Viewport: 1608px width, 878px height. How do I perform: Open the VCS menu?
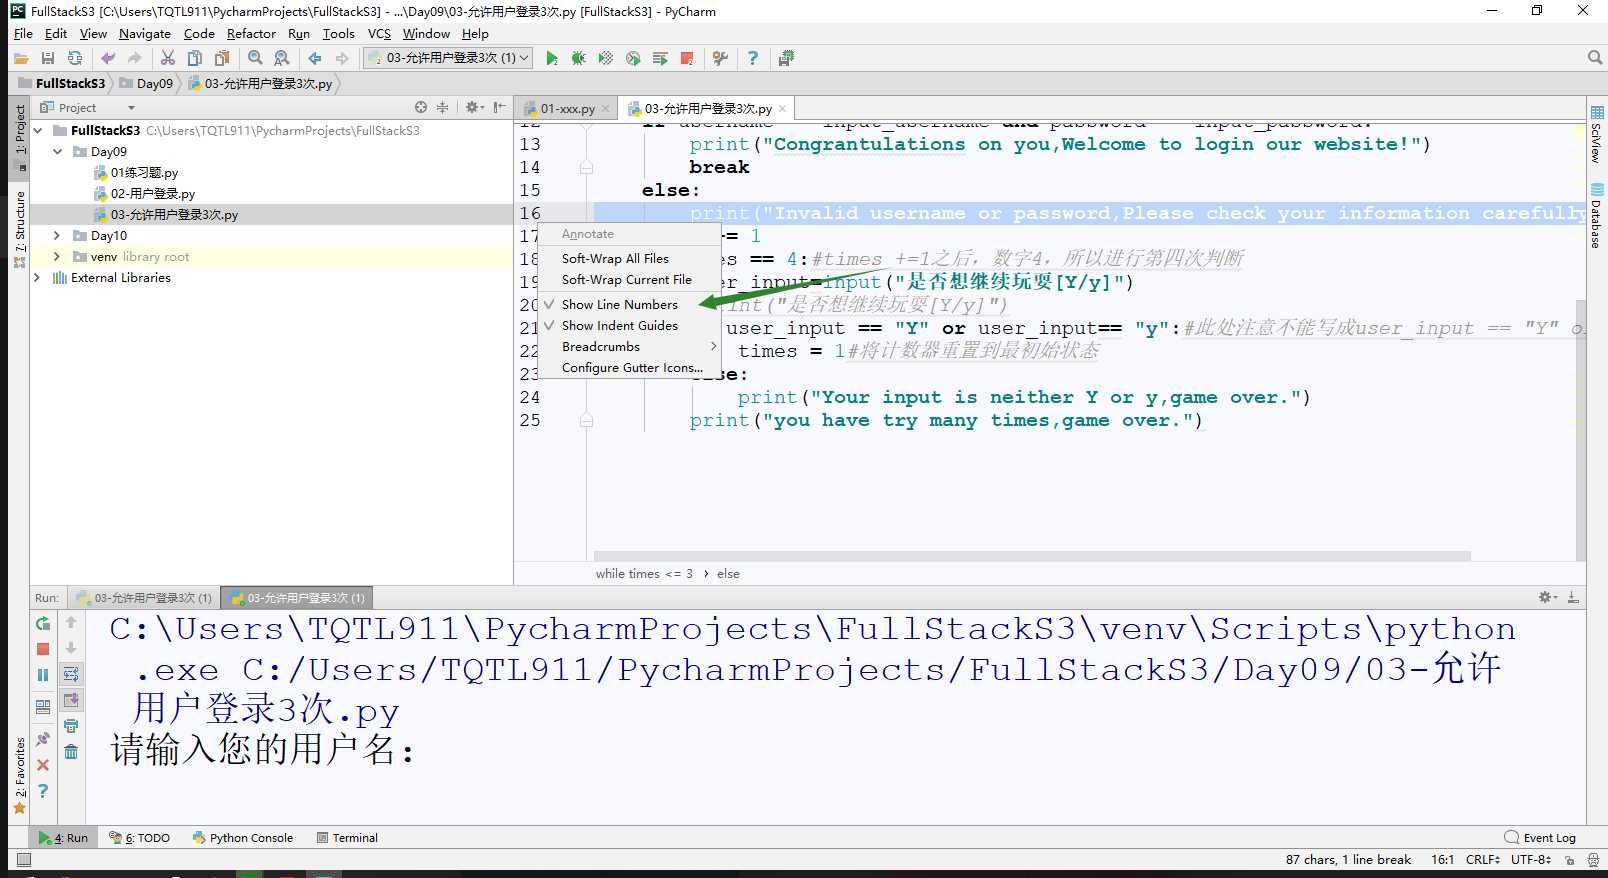point(379,33)
